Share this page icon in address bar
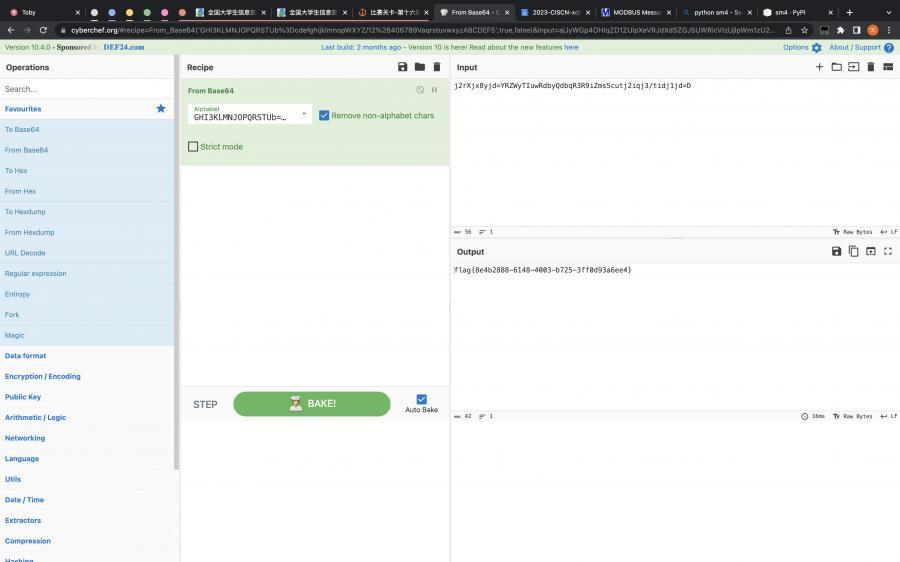The image size is (900, 562). (x=788, y=30)
